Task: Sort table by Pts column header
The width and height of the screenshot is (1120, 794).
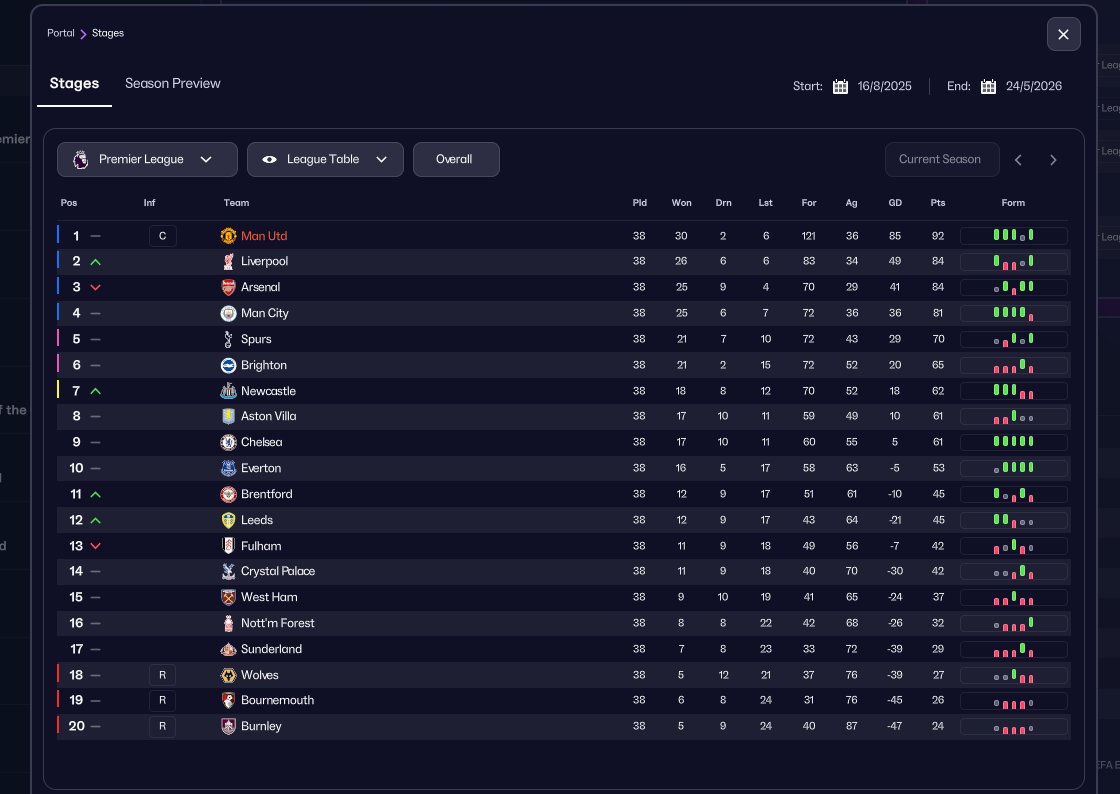Action: 937,203
